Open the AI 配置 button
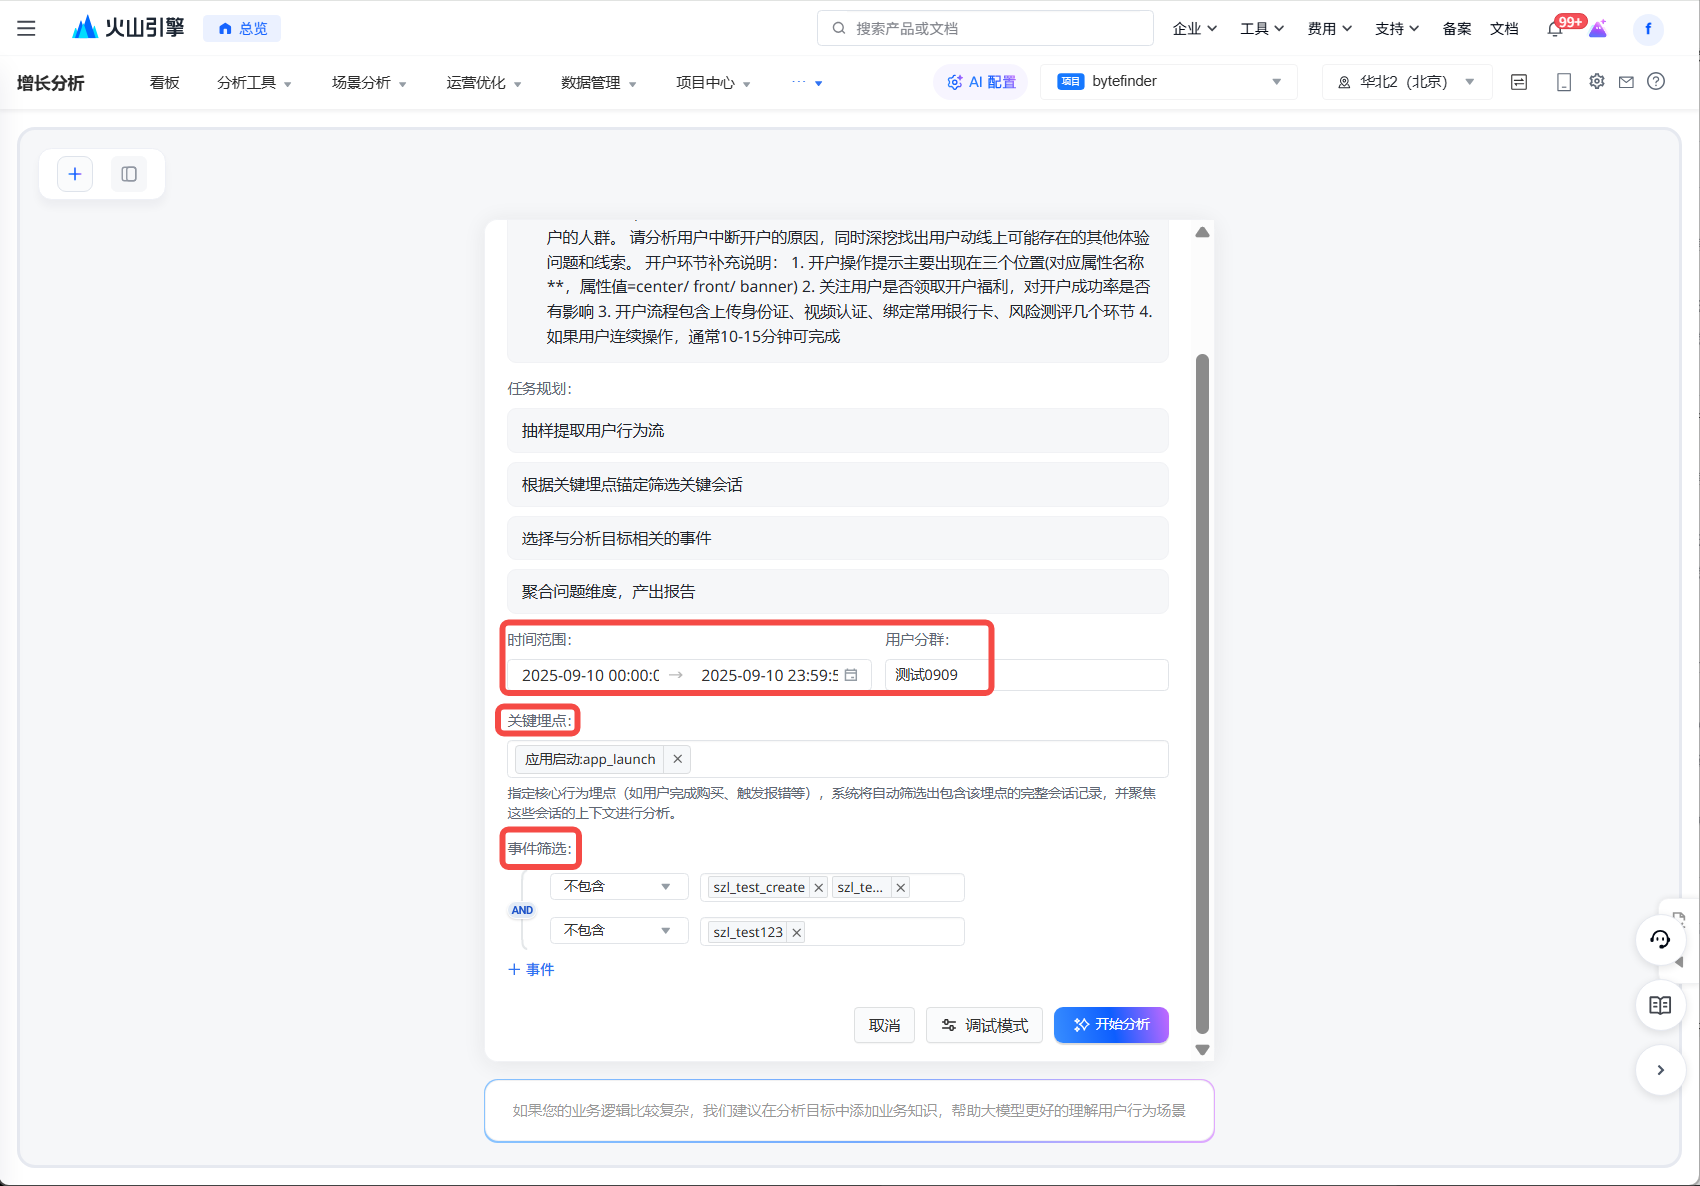1700x1186 pixels. click(x=981, y=82)
